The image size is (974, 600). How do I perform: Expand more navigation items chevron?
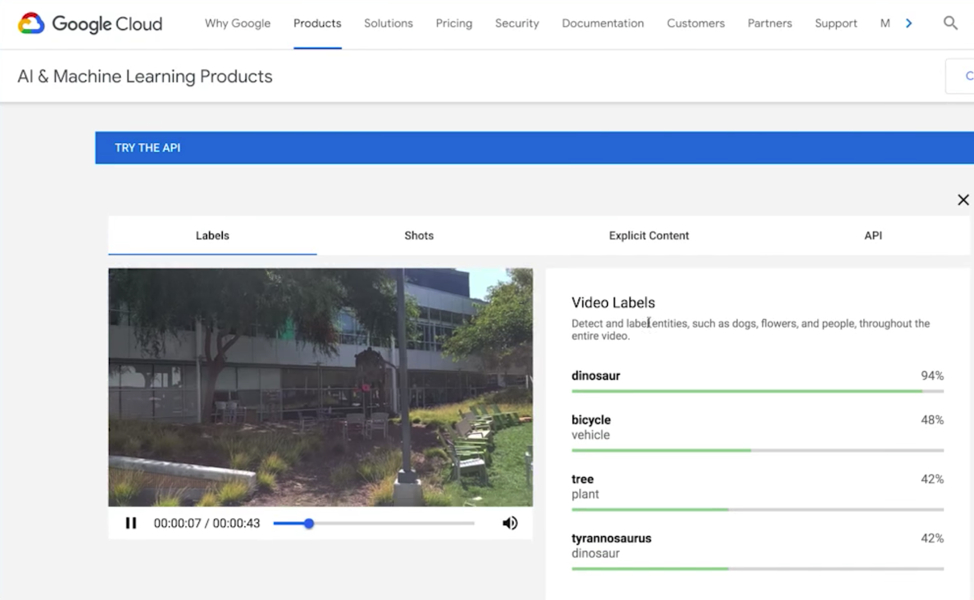click(x=909, y=23)
